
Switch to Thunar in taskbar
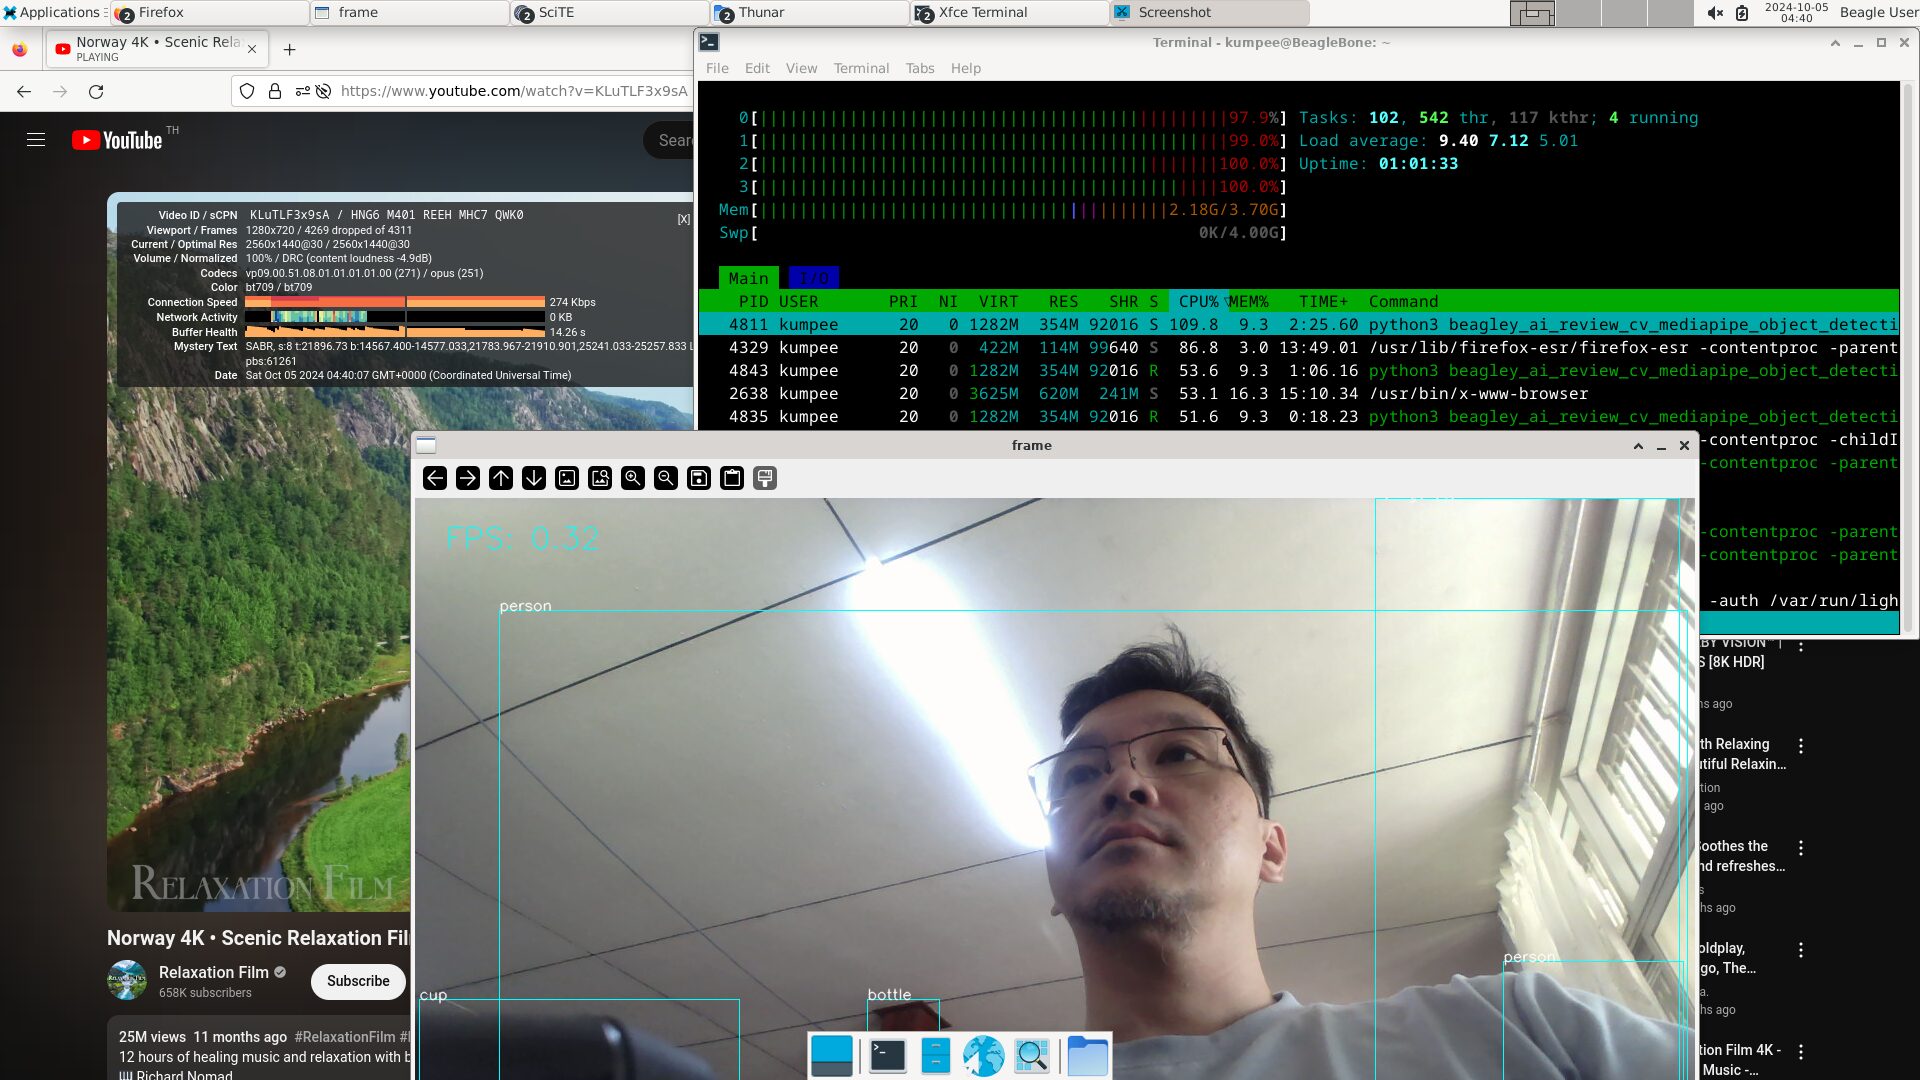point(809,12)
